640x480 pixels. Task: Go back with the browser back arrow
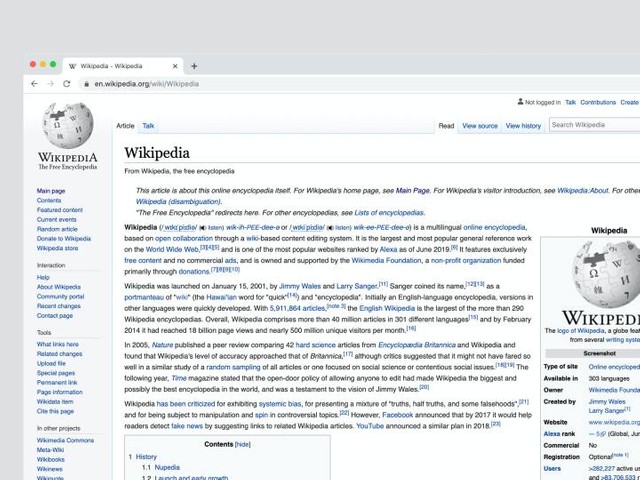pyautogui.click(x=34, y=84)
